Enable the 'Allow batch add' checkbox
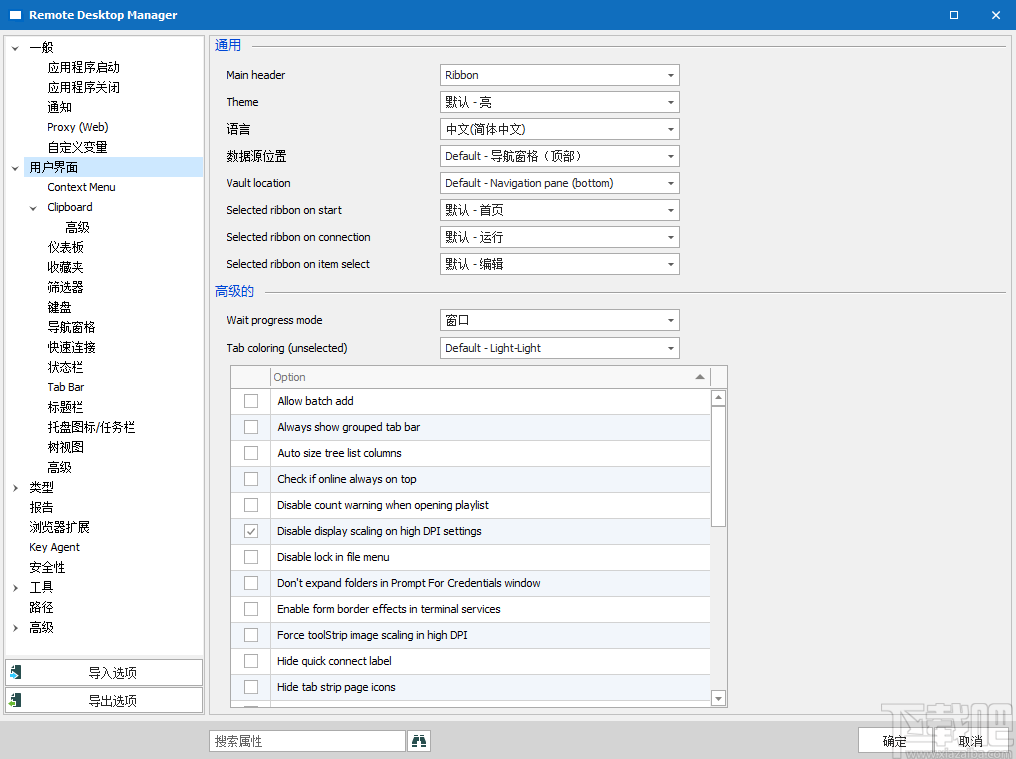The width and height of the screenshot is (1016, 759). click(x=252, y=400)
